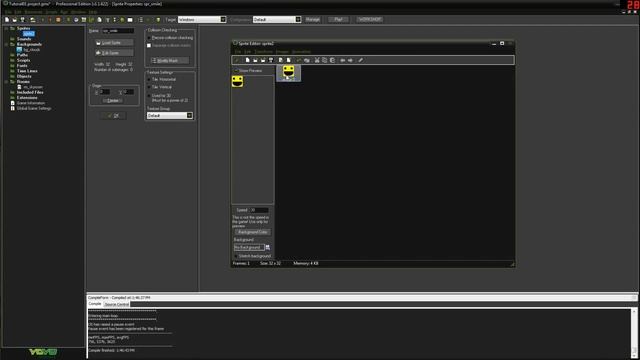Switch to the Source Control tab
640x360 pixels.
point(117,304)
